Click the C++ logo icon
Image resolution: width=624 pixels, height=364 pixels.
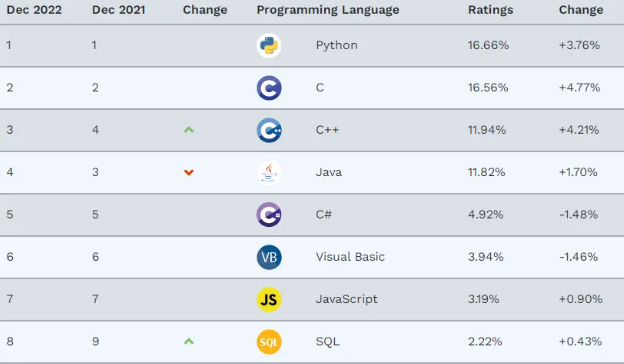[269, 130]
